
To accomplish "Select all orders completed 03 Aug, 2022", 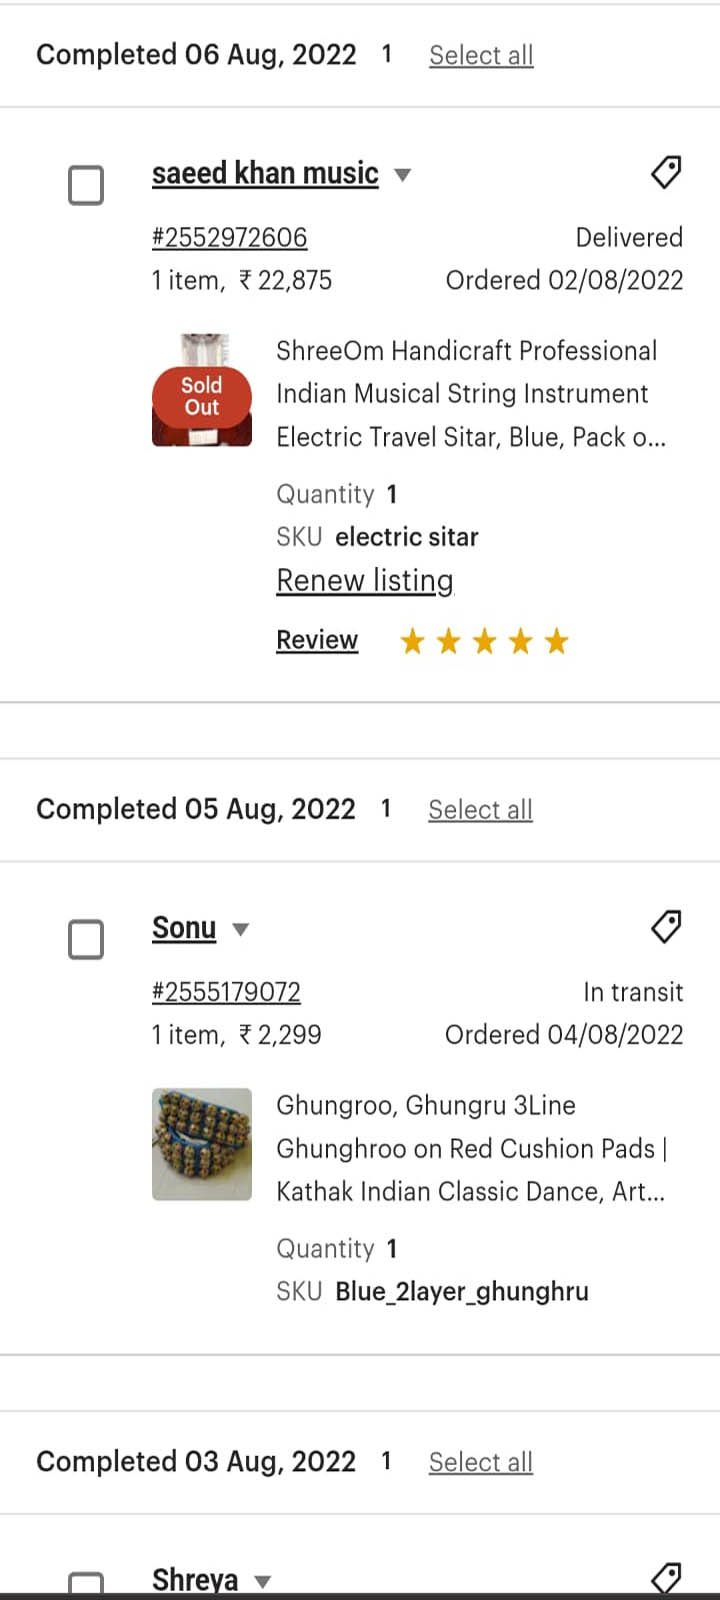I will click(480, 1462).
